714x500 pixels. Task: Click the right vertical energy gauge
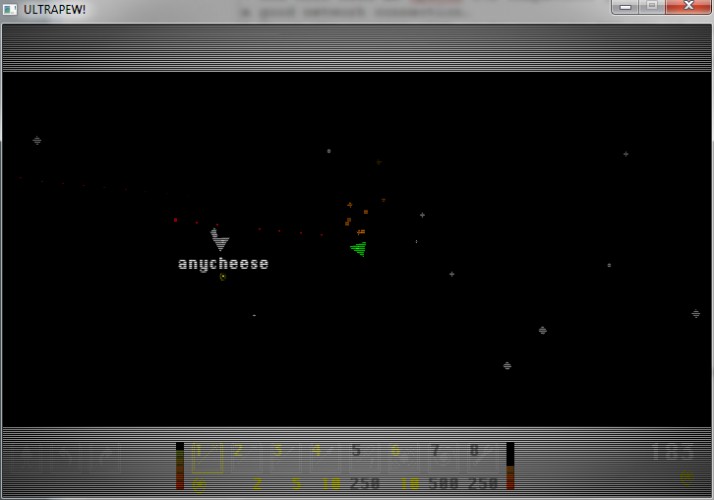click(x=510, y=466)
